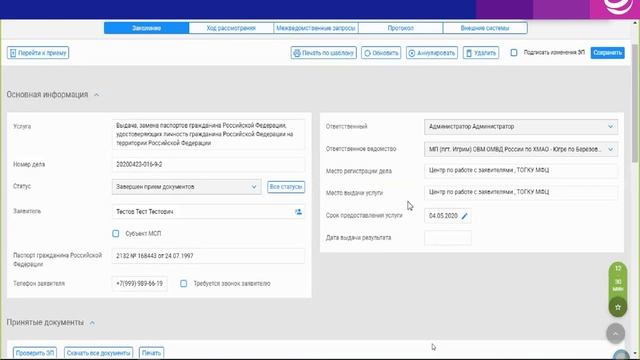Open the Заявление tab
This screenshot has height=360, width=640.
(x=147, y=28)
